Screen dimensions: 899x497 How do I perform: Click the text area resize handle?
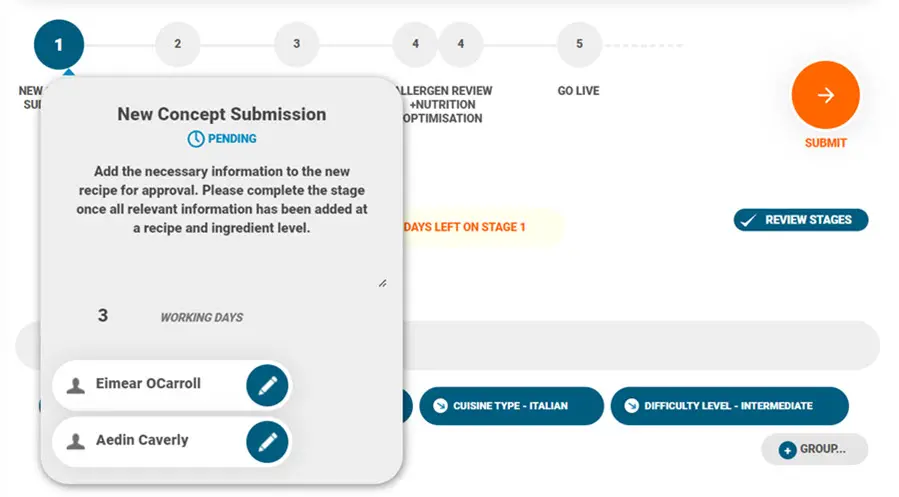(x=382, y=283)
